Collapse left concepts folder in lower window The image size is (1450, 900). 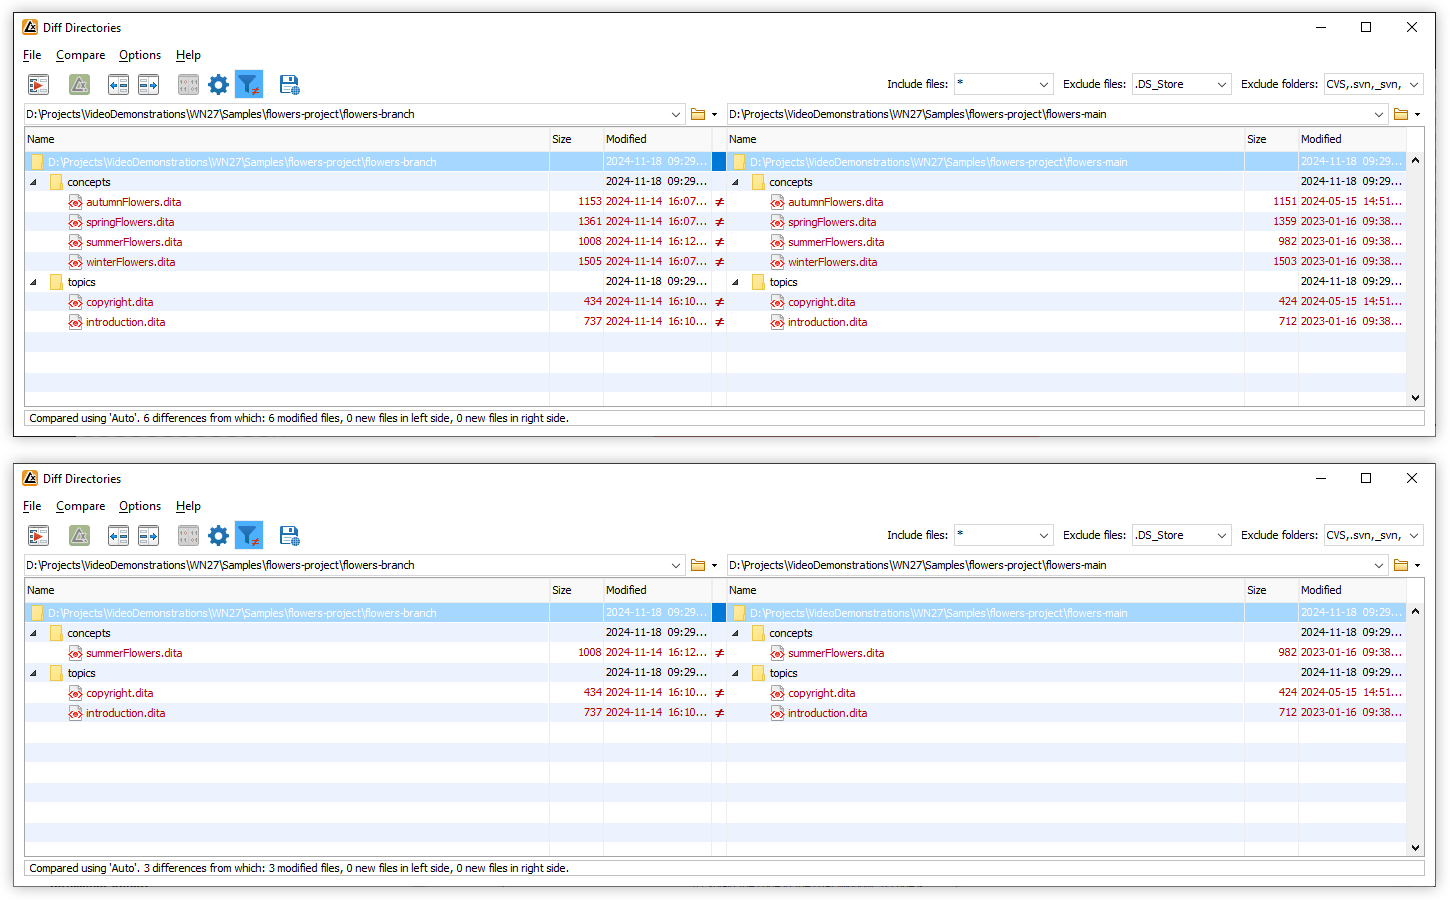(x=33, y=633)
